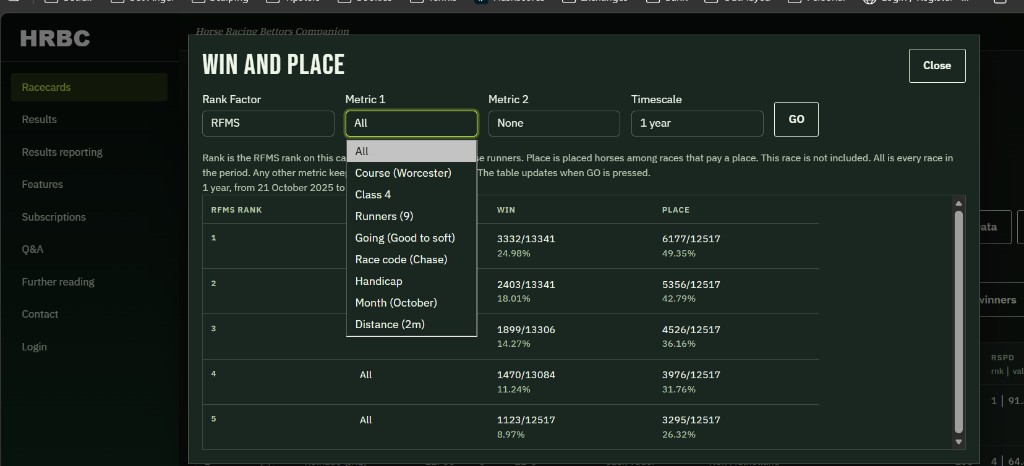Collapse the Metric 1 combo box
Image resolution: width=1024 pixels, height=466 pixels.
(411, 123)
